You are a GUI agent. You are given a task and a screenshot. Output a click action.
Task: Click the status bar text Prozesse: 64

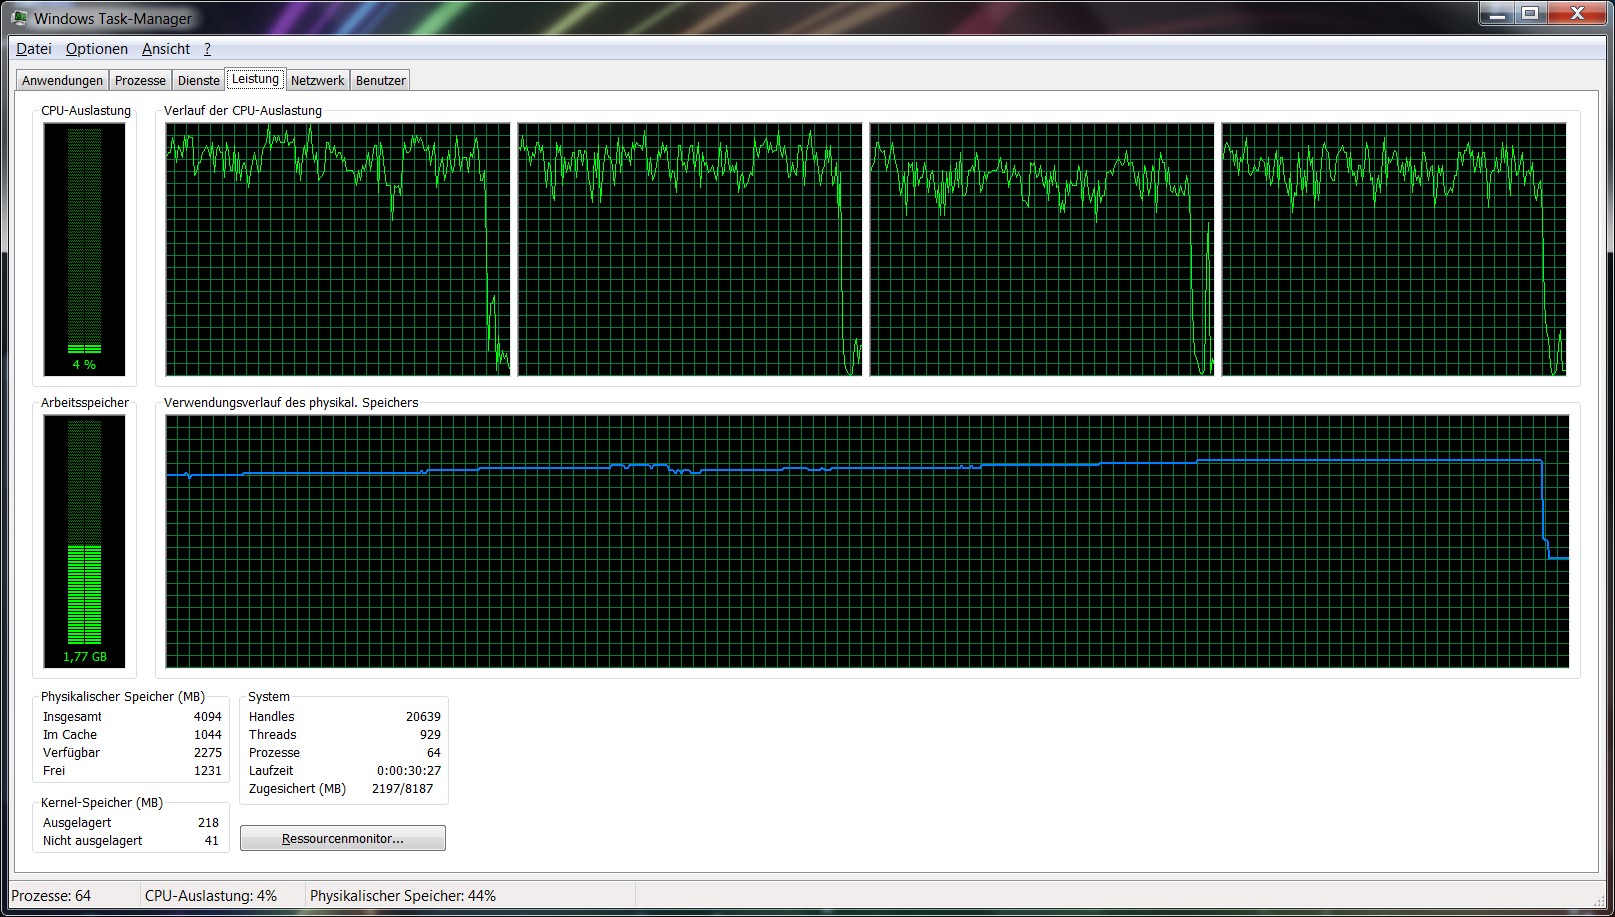[x=51, y=896]
